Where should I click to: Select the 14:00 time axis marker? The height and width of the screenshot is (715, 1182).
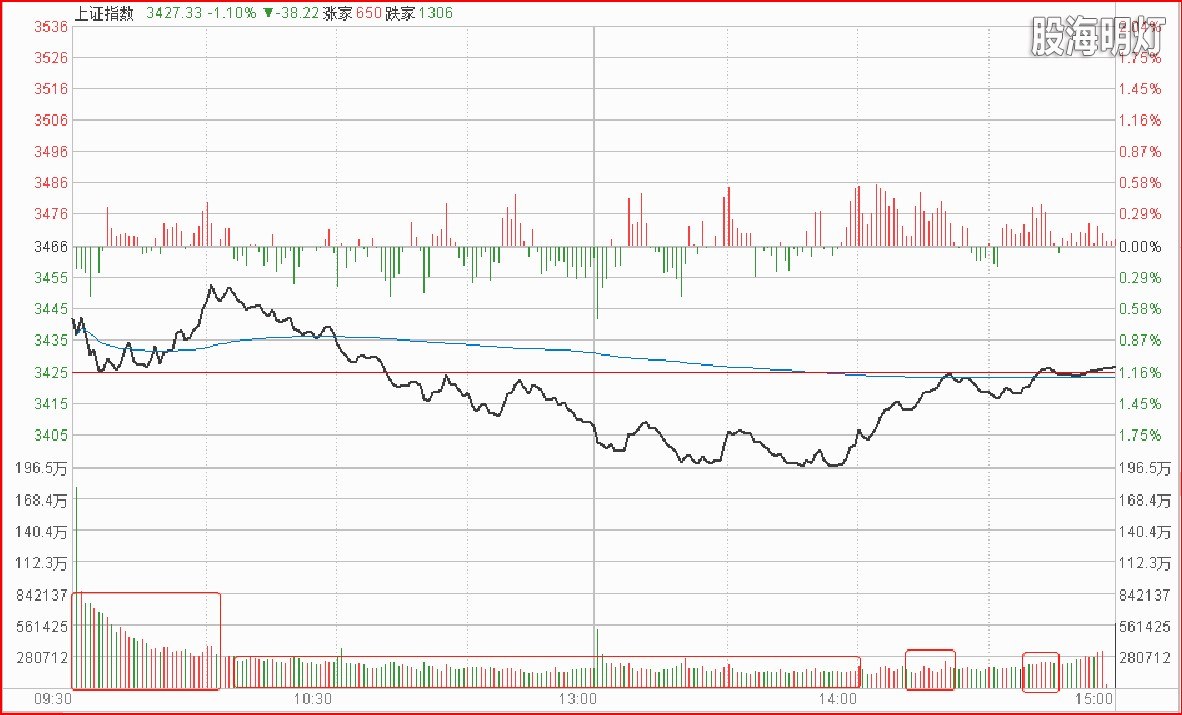(x=838, y=698)
